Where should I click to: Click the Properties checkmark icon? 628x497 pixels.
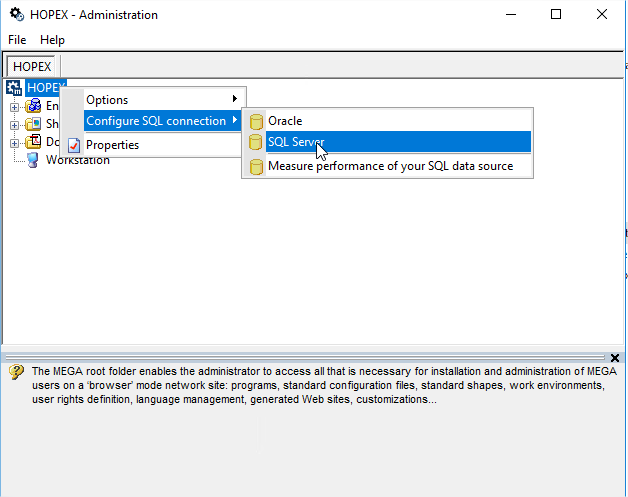(74, 145)
